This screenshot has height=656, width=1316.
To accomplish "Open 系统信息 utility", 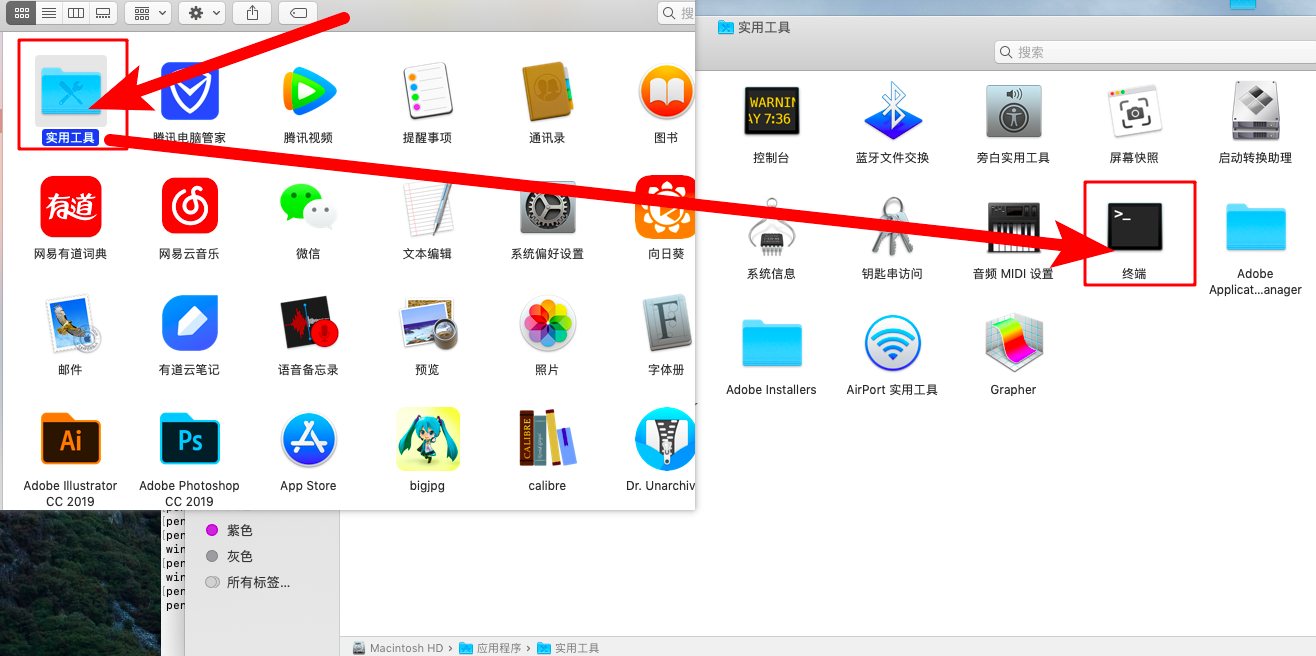I will pyautogui.click(x=771, y=227).
